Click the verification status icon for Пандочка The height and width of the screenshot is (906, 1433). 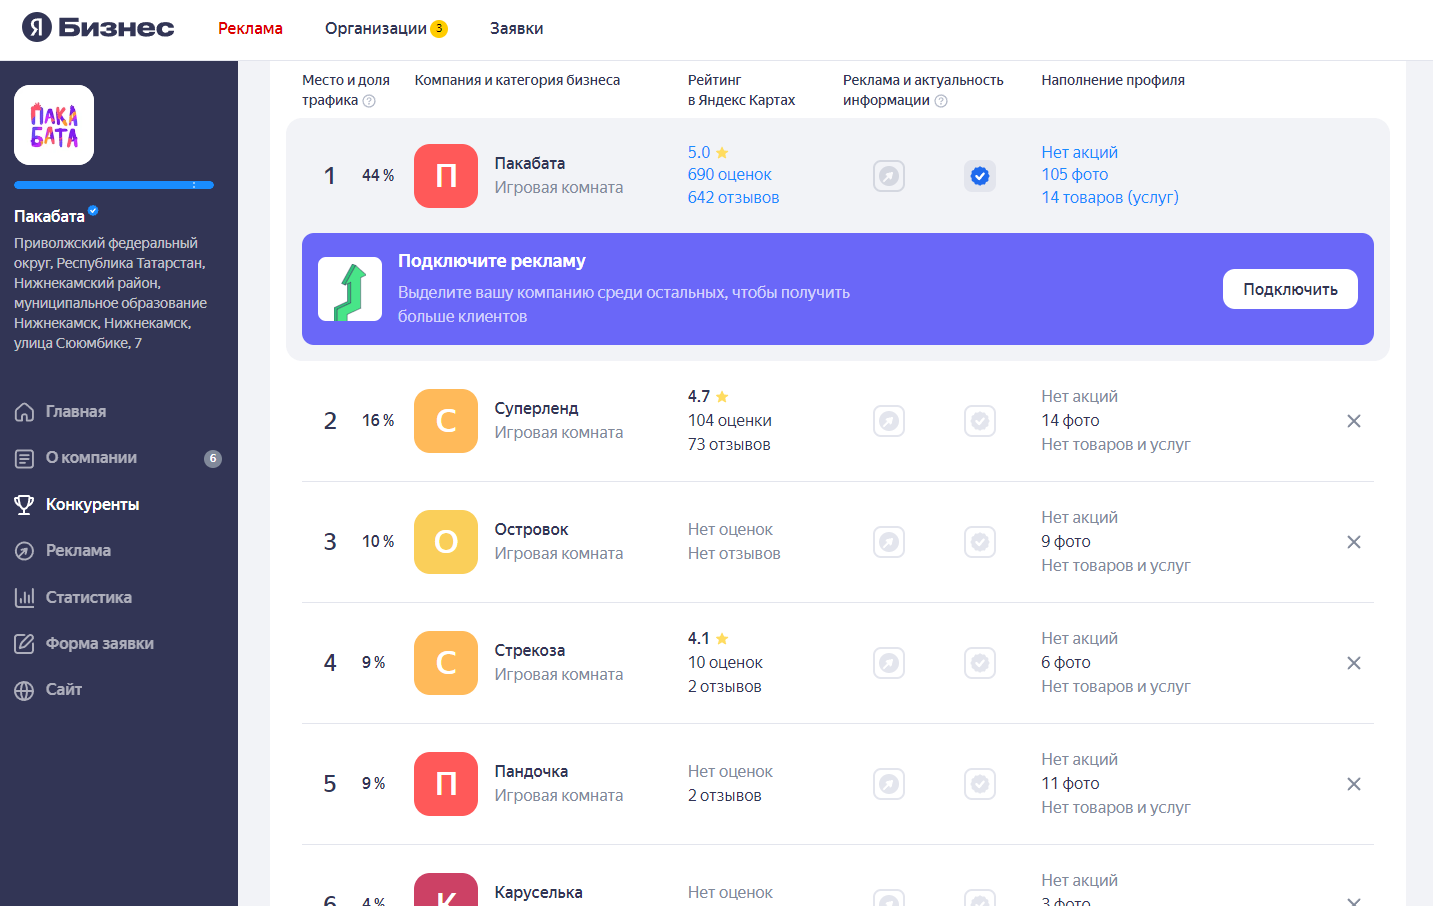pos(980,784)
